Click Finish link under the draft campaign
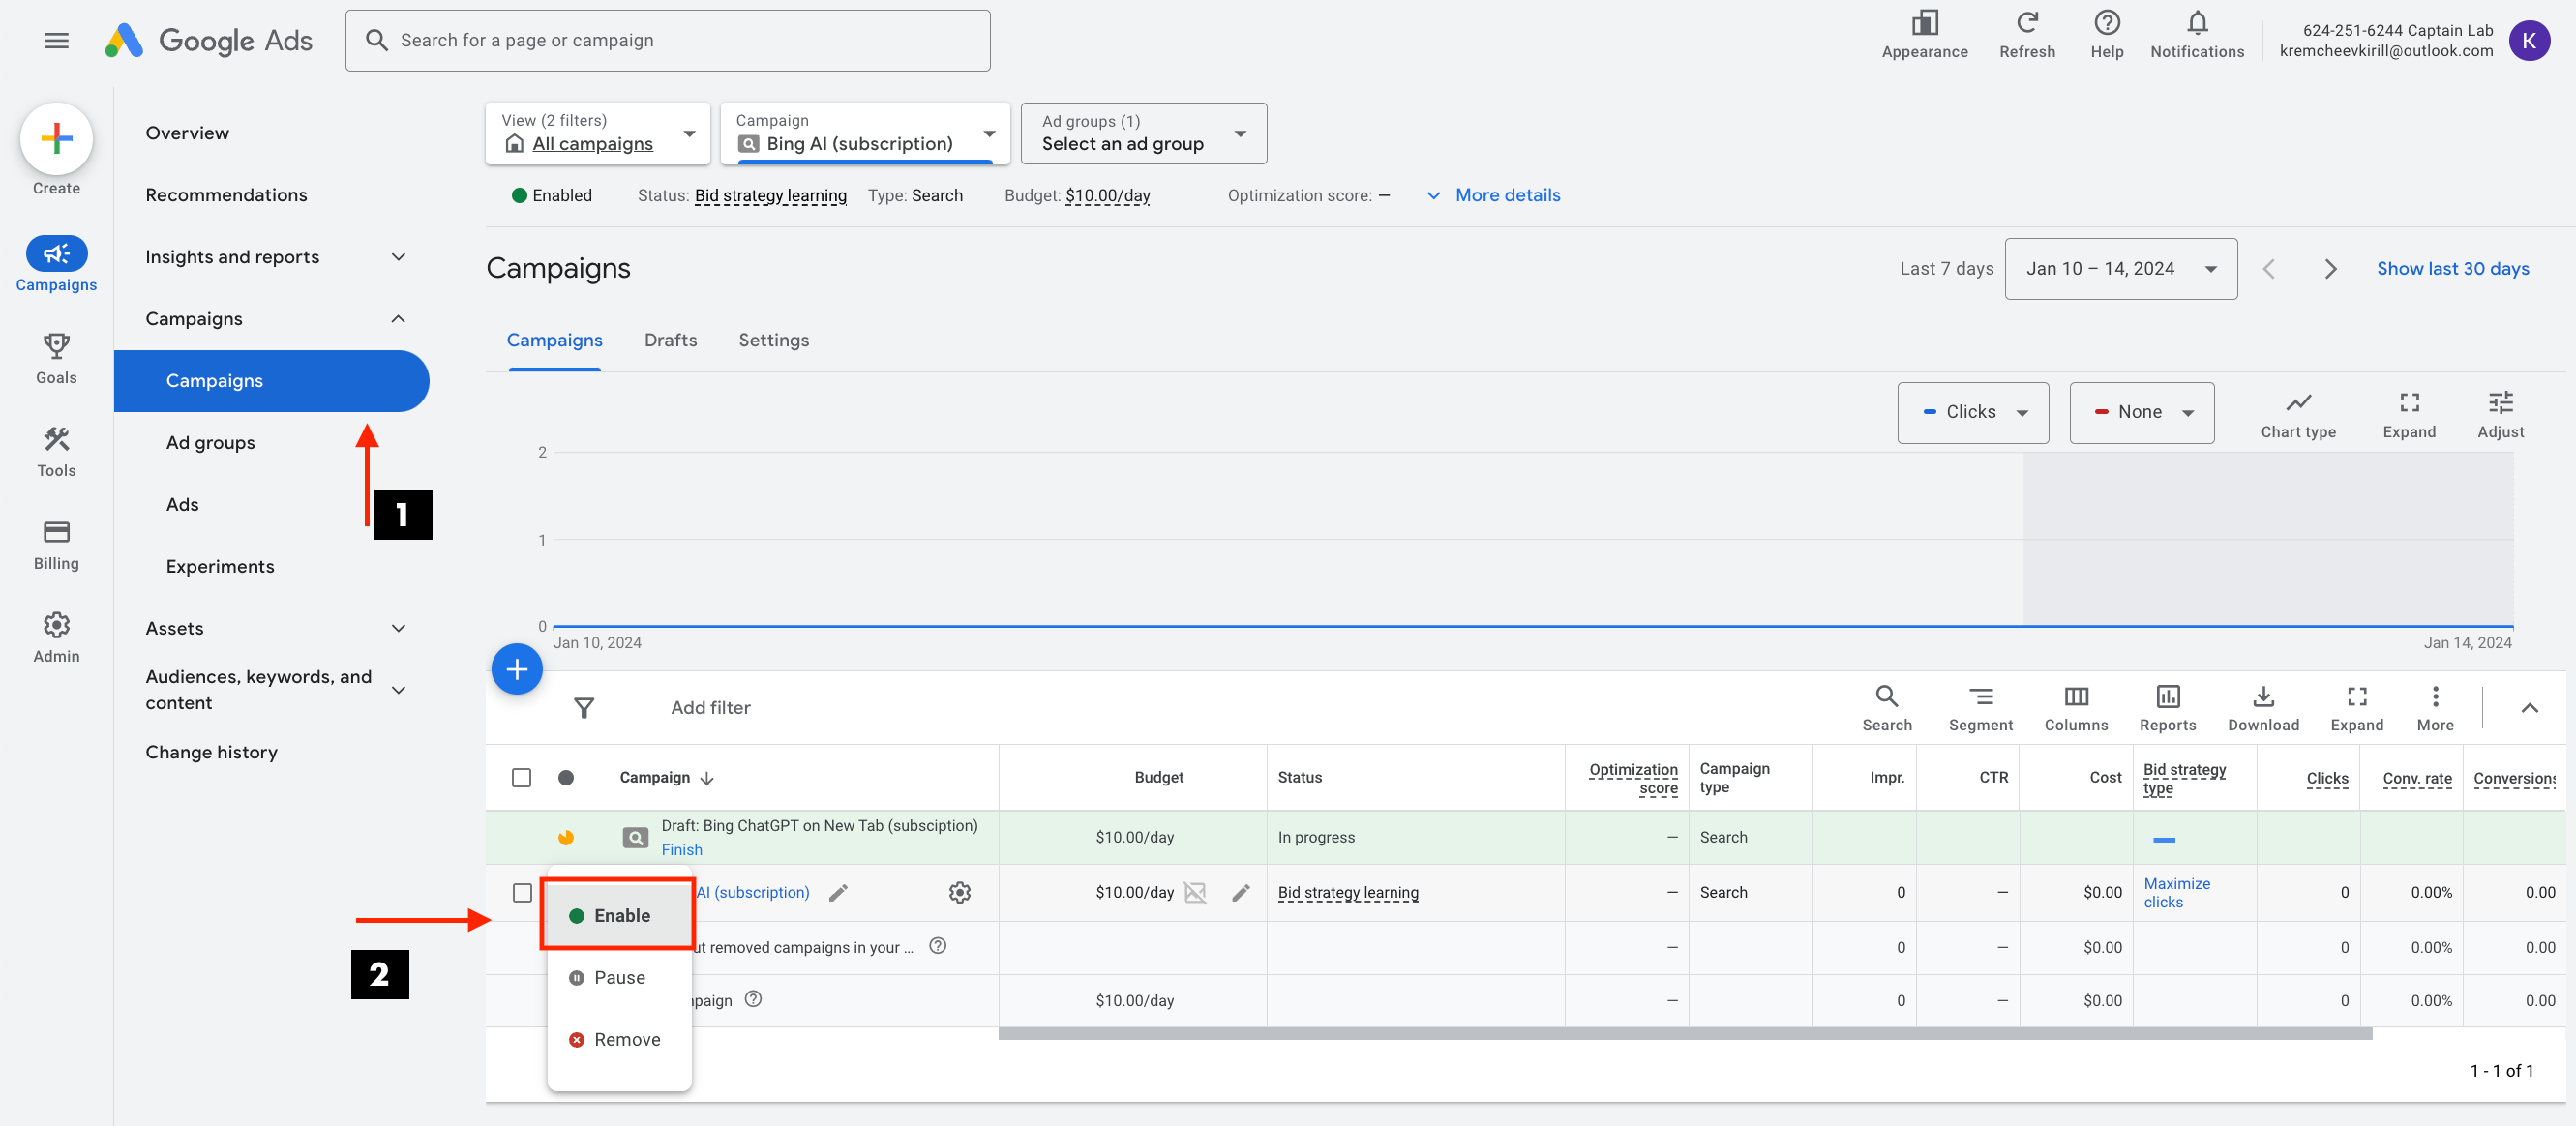This screenshot has width=2576, height=1126. tap(681, 849)
